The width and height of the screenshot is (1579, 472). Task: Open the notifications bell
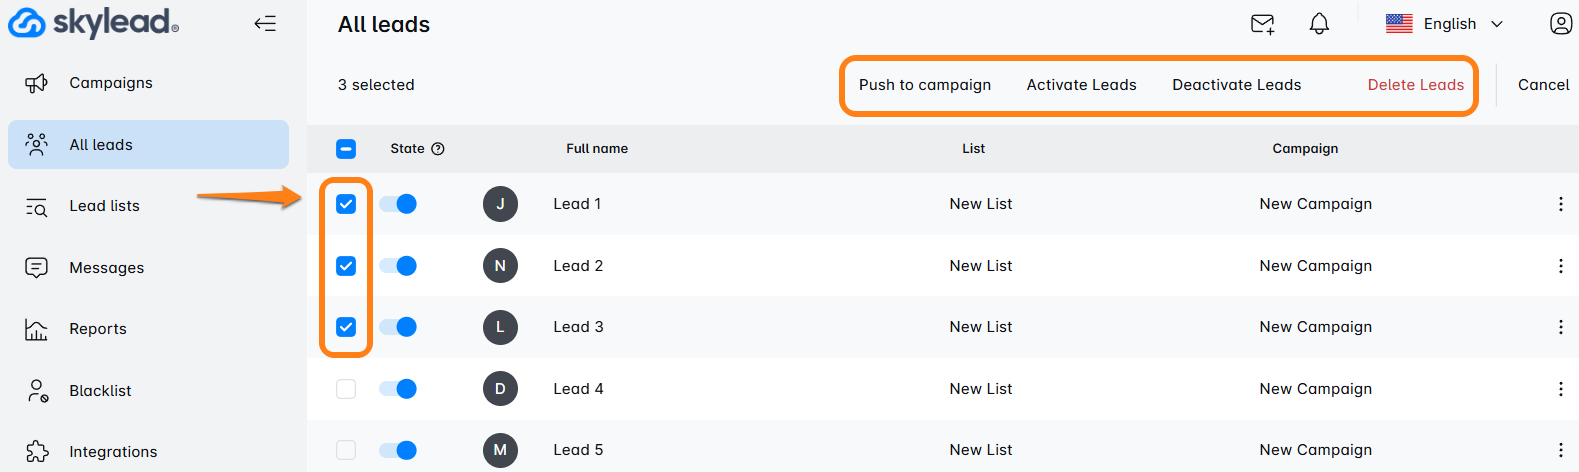[1320, 24]
